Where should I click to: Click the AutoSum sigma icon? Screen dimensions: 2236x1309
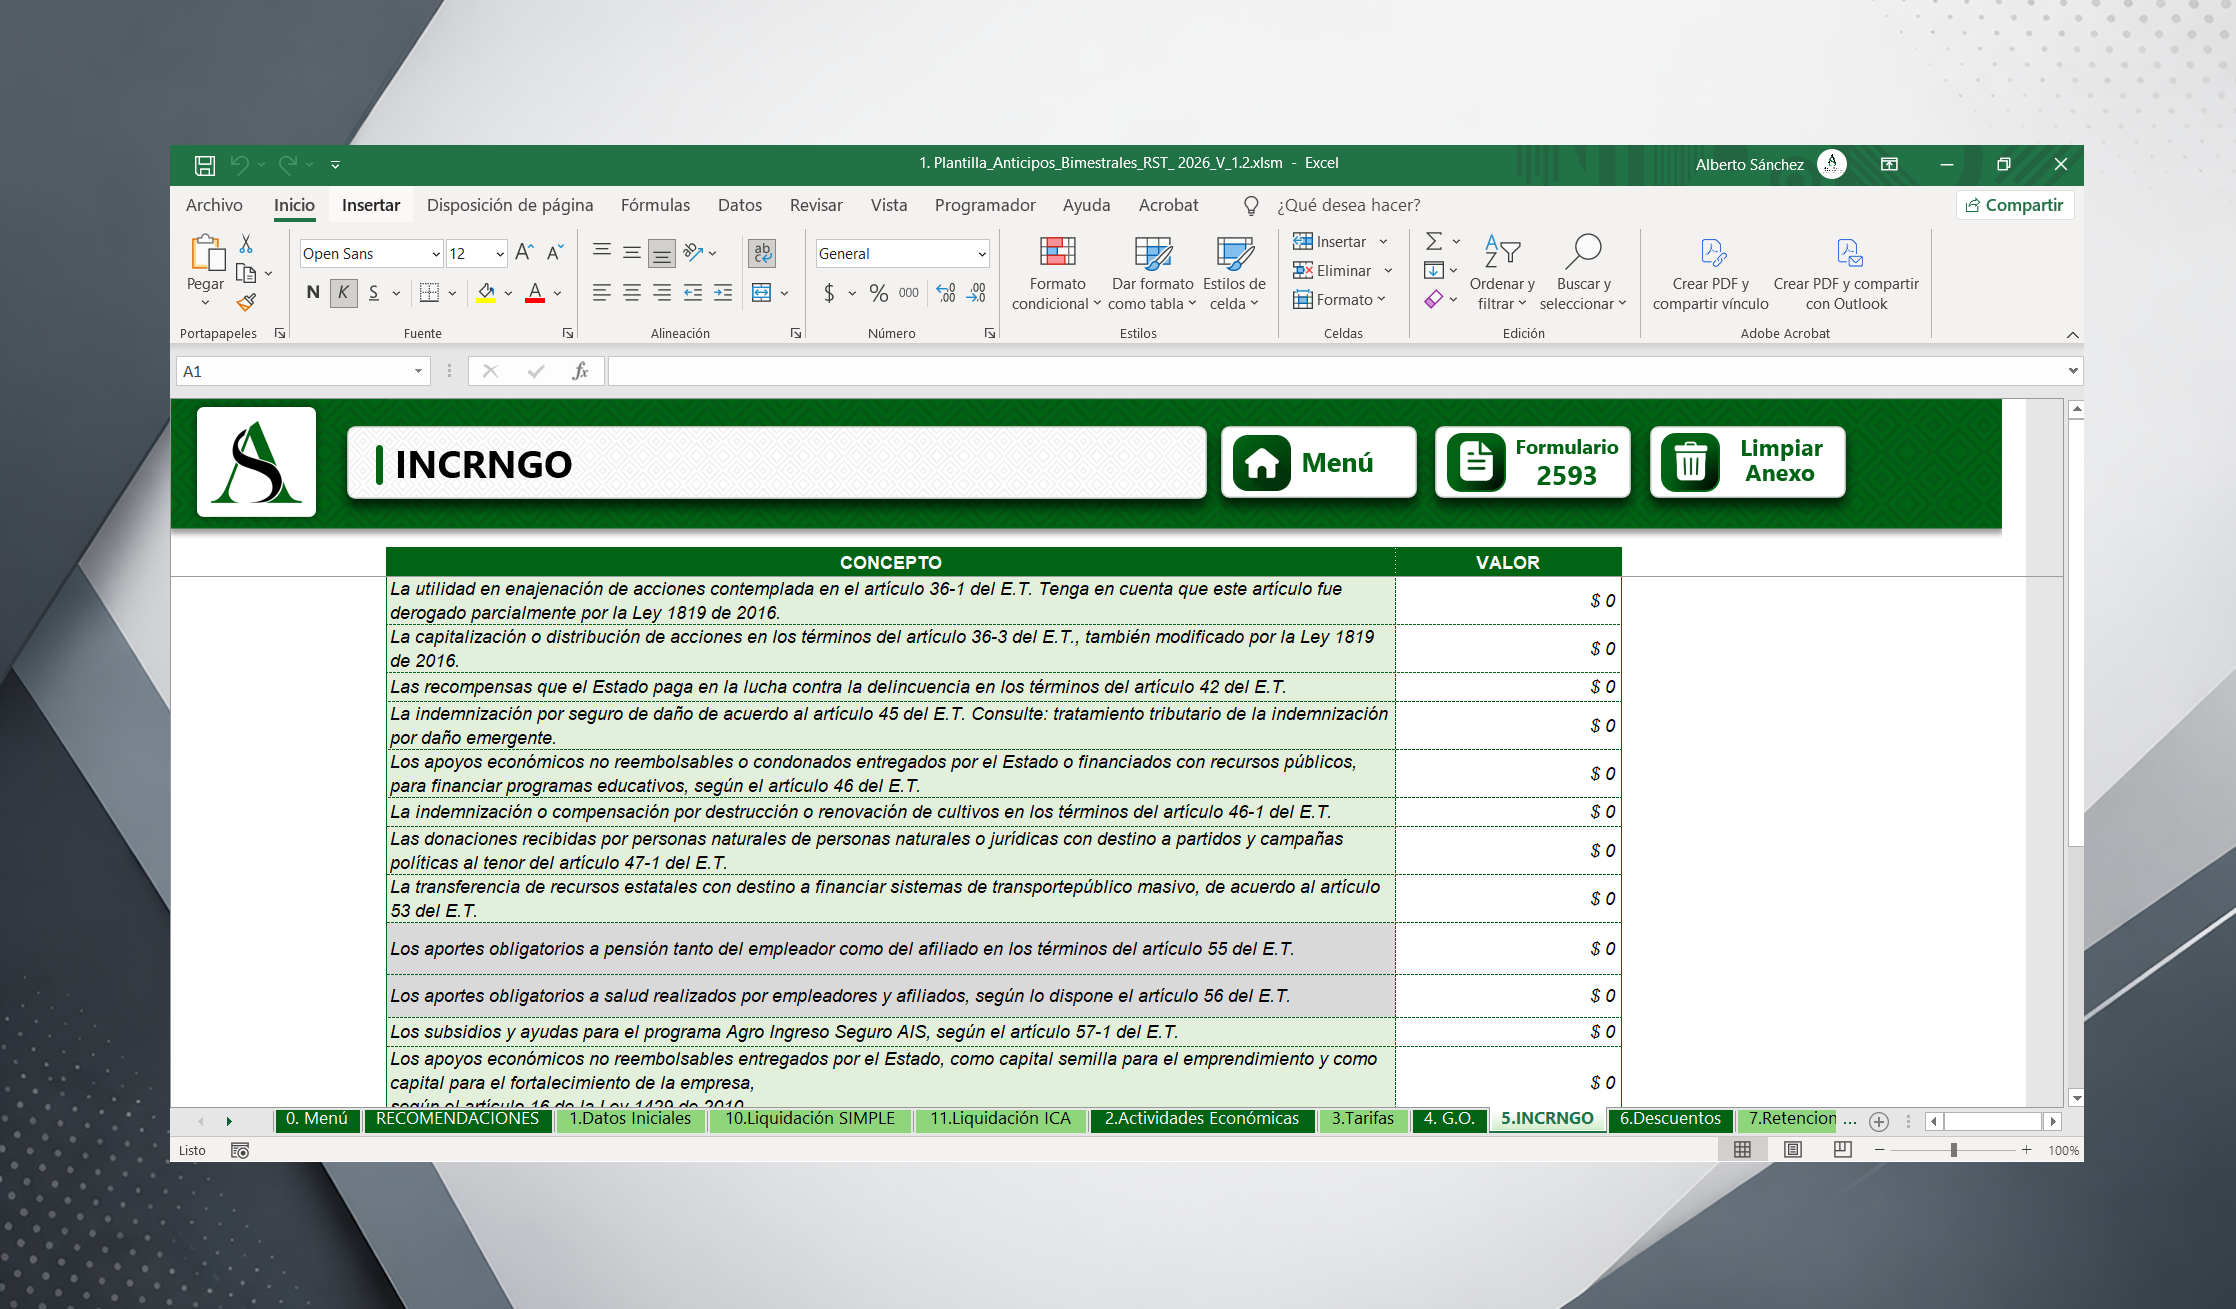coord(1433,241)
